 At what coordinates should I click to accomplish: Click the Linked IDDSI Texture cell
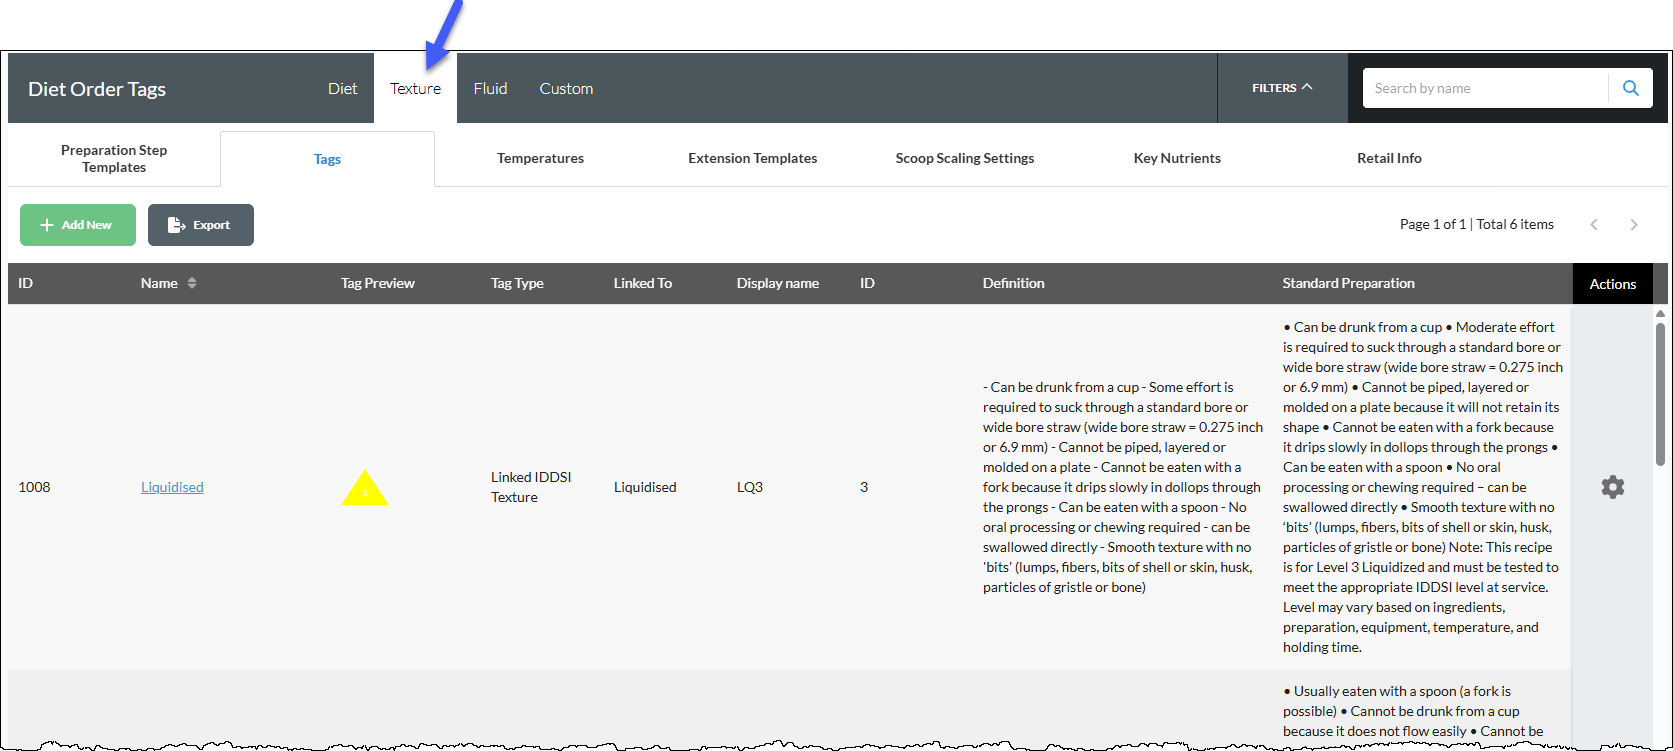pyautogui.click(x=531, y=487)
